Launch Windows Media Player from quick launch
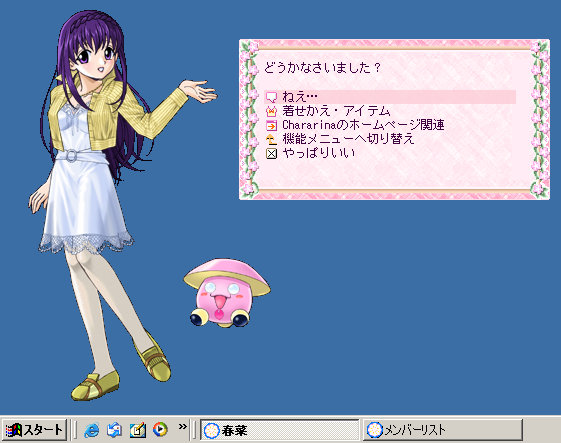Viewport: 561px width, 443px height. [160, 429]
